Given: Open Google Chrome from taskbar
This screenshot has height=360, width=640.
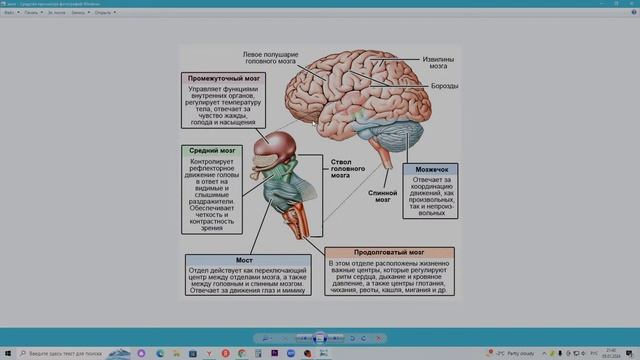Looking at the screenshot, I should (x=242, y=353).
